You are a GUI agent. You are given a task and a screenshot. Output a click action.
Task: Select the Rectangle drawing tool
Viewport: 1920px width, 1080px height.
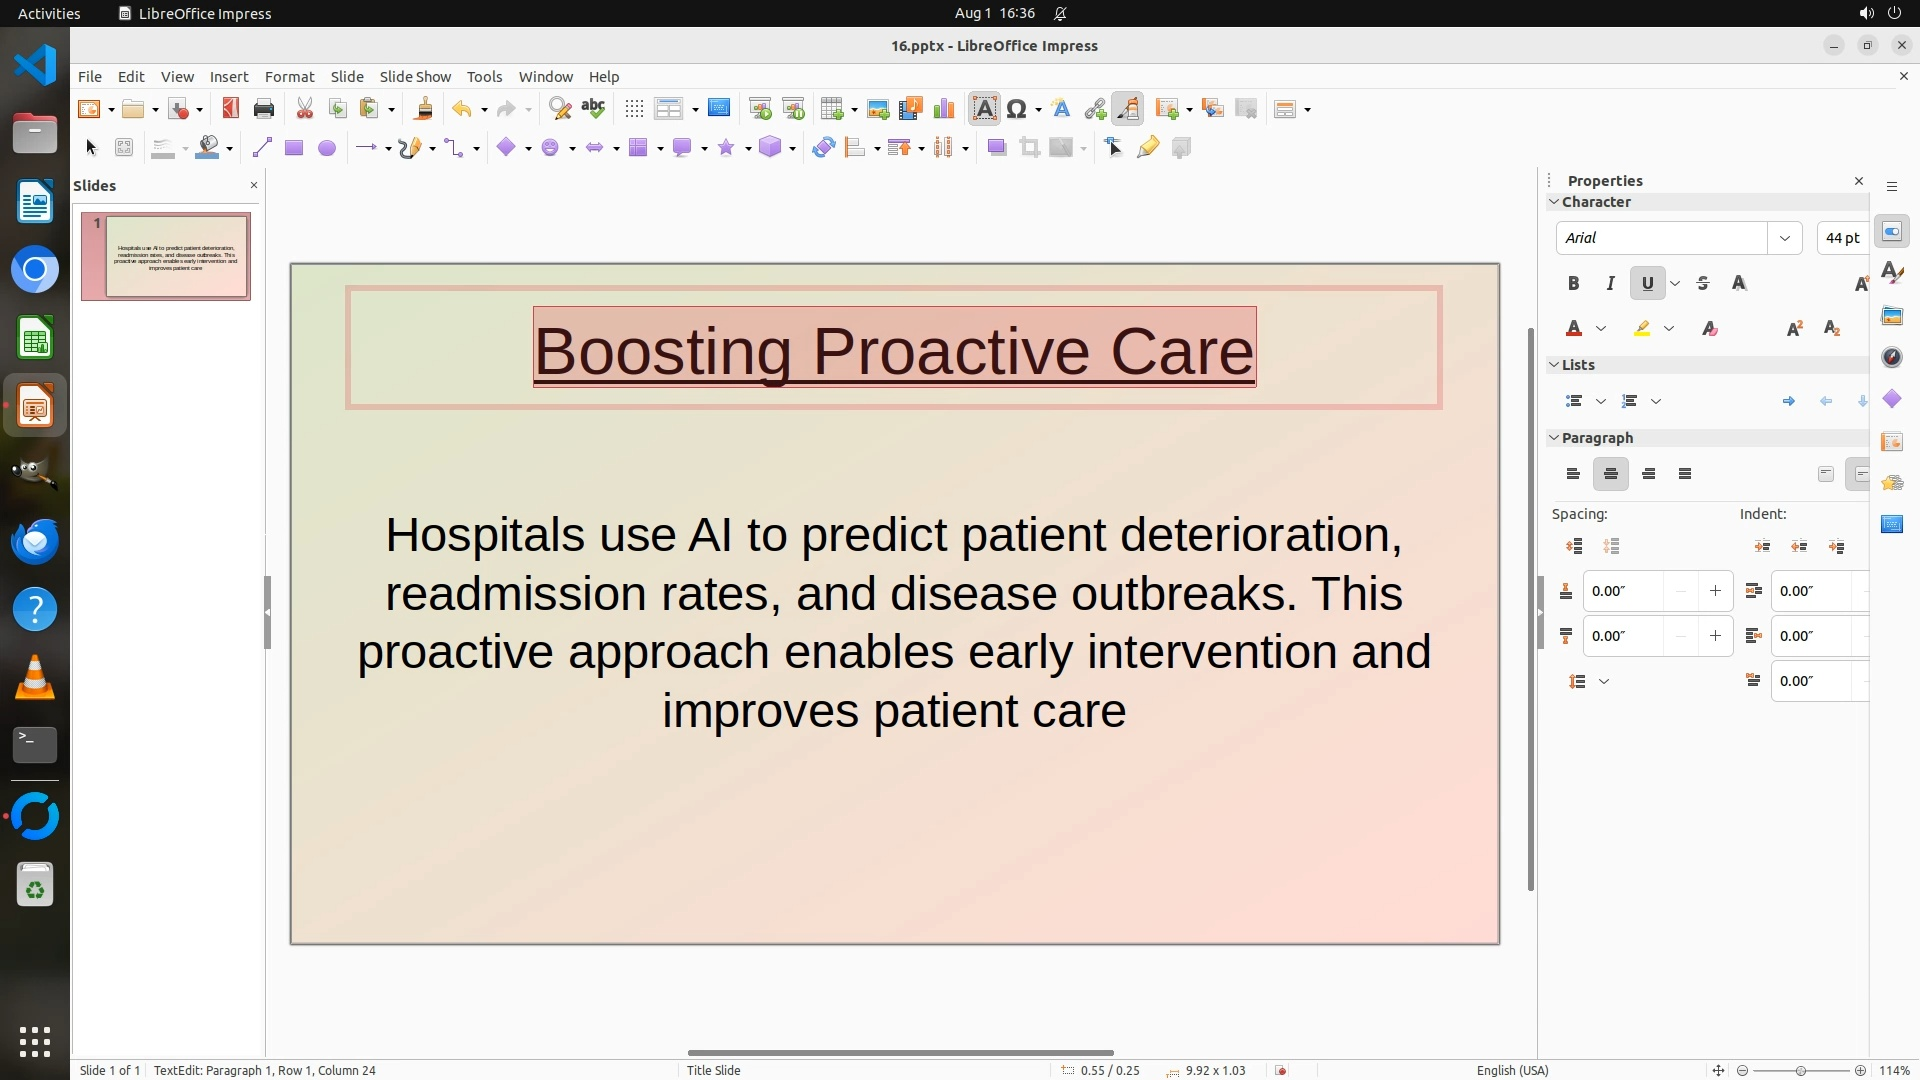click(x=293, y=148)
